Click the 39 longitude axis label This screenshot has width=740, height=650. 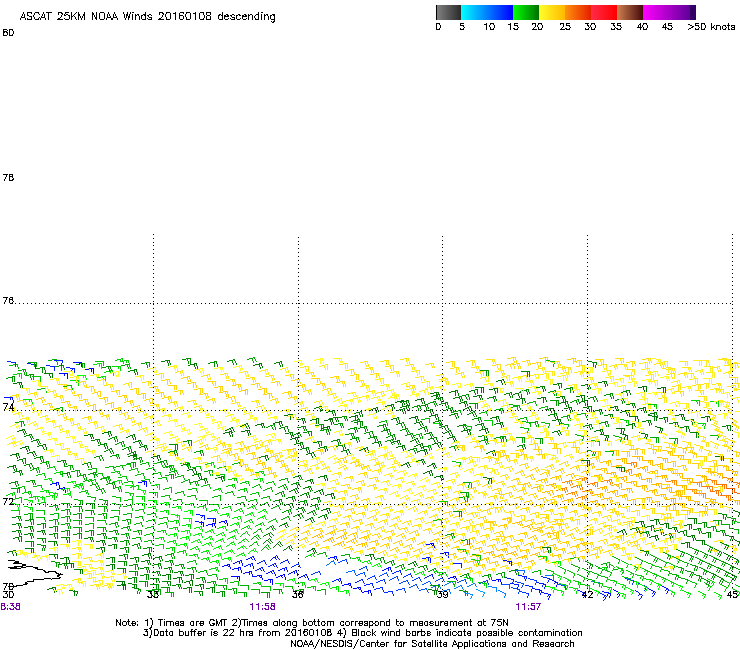pos(442,595)
